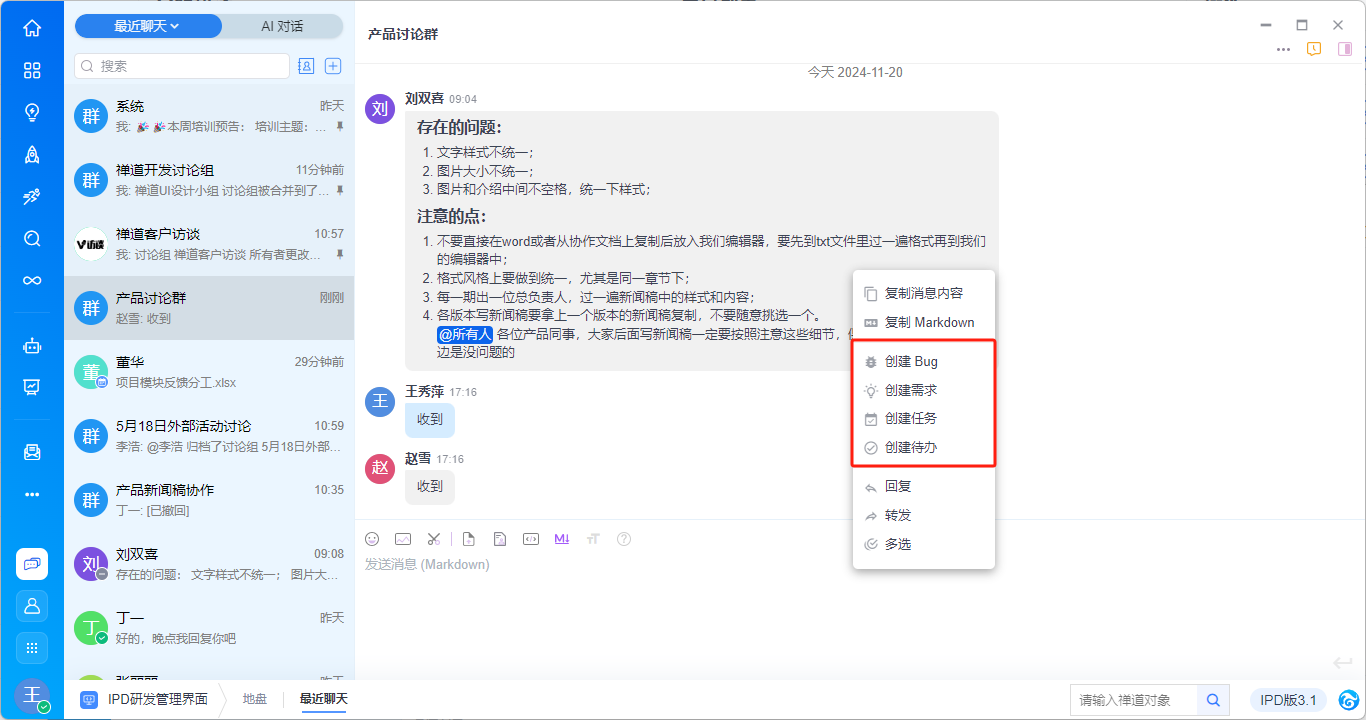This screenshot has width=1366, height=720.
Task: Click the IPD版3.1 version button
Action: click(x=1289, y=700)
